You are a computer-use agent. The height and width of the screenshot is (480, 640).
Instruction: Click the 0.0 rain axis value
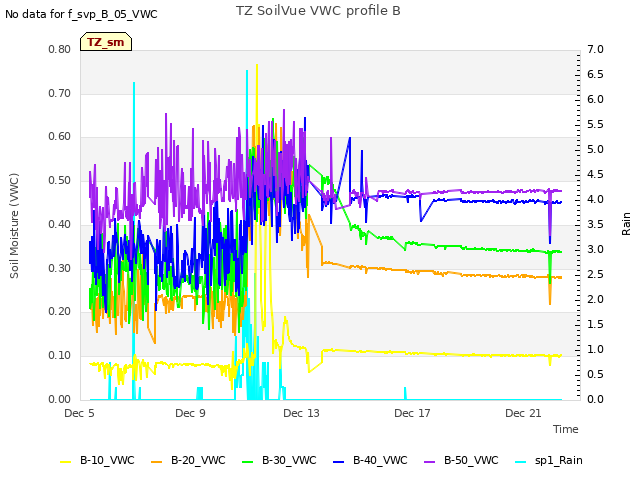tap(595, 399)
